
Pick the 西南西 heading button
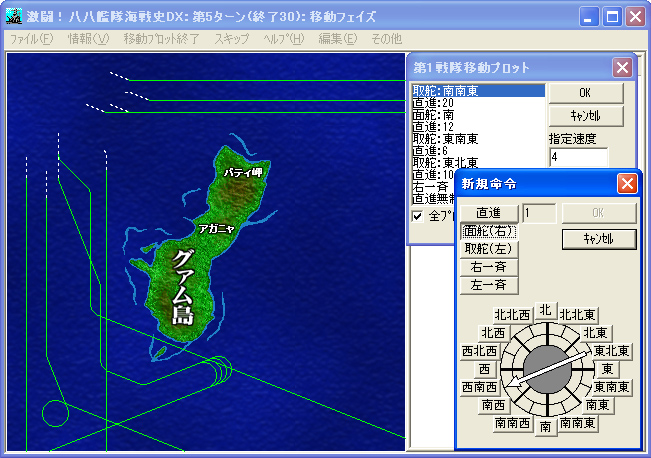pos(481,387)
